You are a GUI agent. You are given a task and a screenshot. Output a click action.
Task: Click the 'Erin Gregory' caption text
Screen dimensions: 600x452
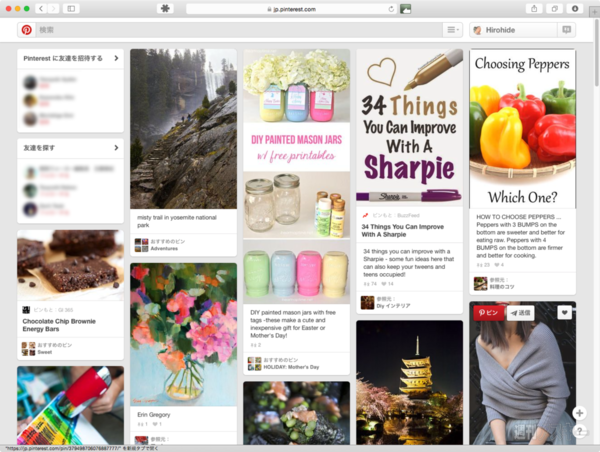tap(154, 414)
